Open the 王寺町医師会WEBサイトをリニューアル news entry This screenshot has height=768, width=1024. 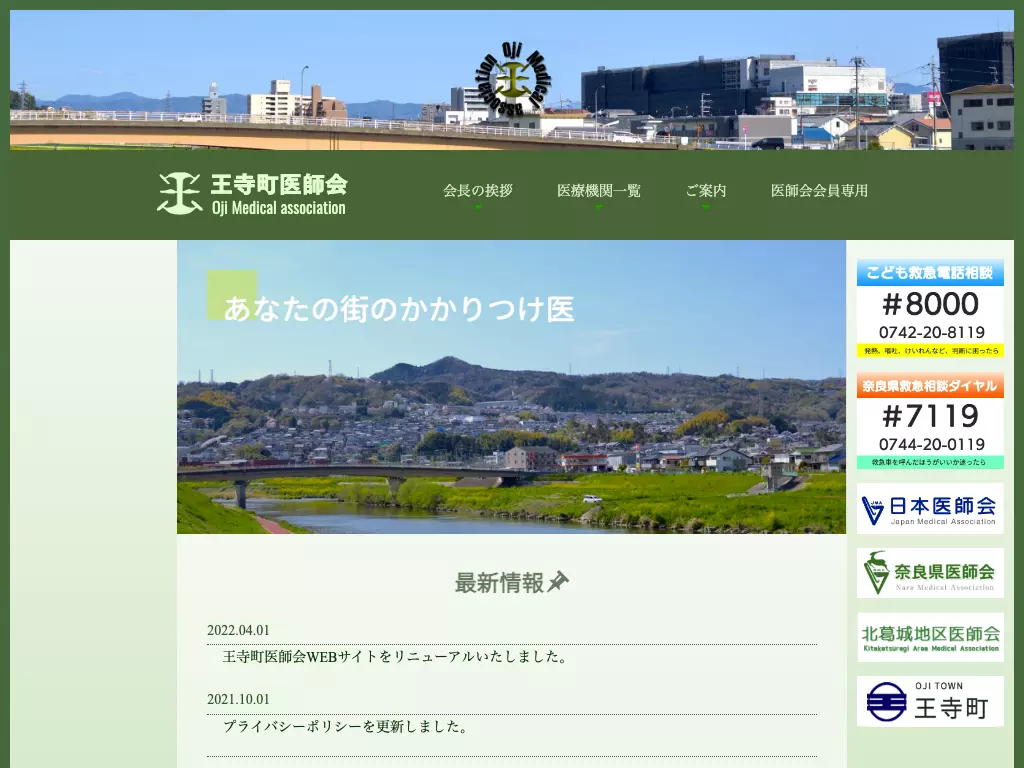click(396, 656)
